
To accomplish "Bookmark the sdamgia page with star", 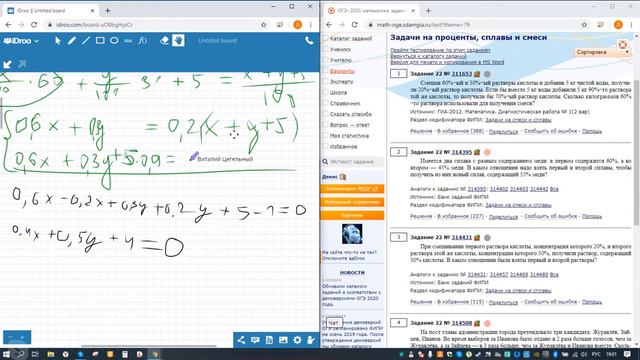I will (x=584, y=25).
